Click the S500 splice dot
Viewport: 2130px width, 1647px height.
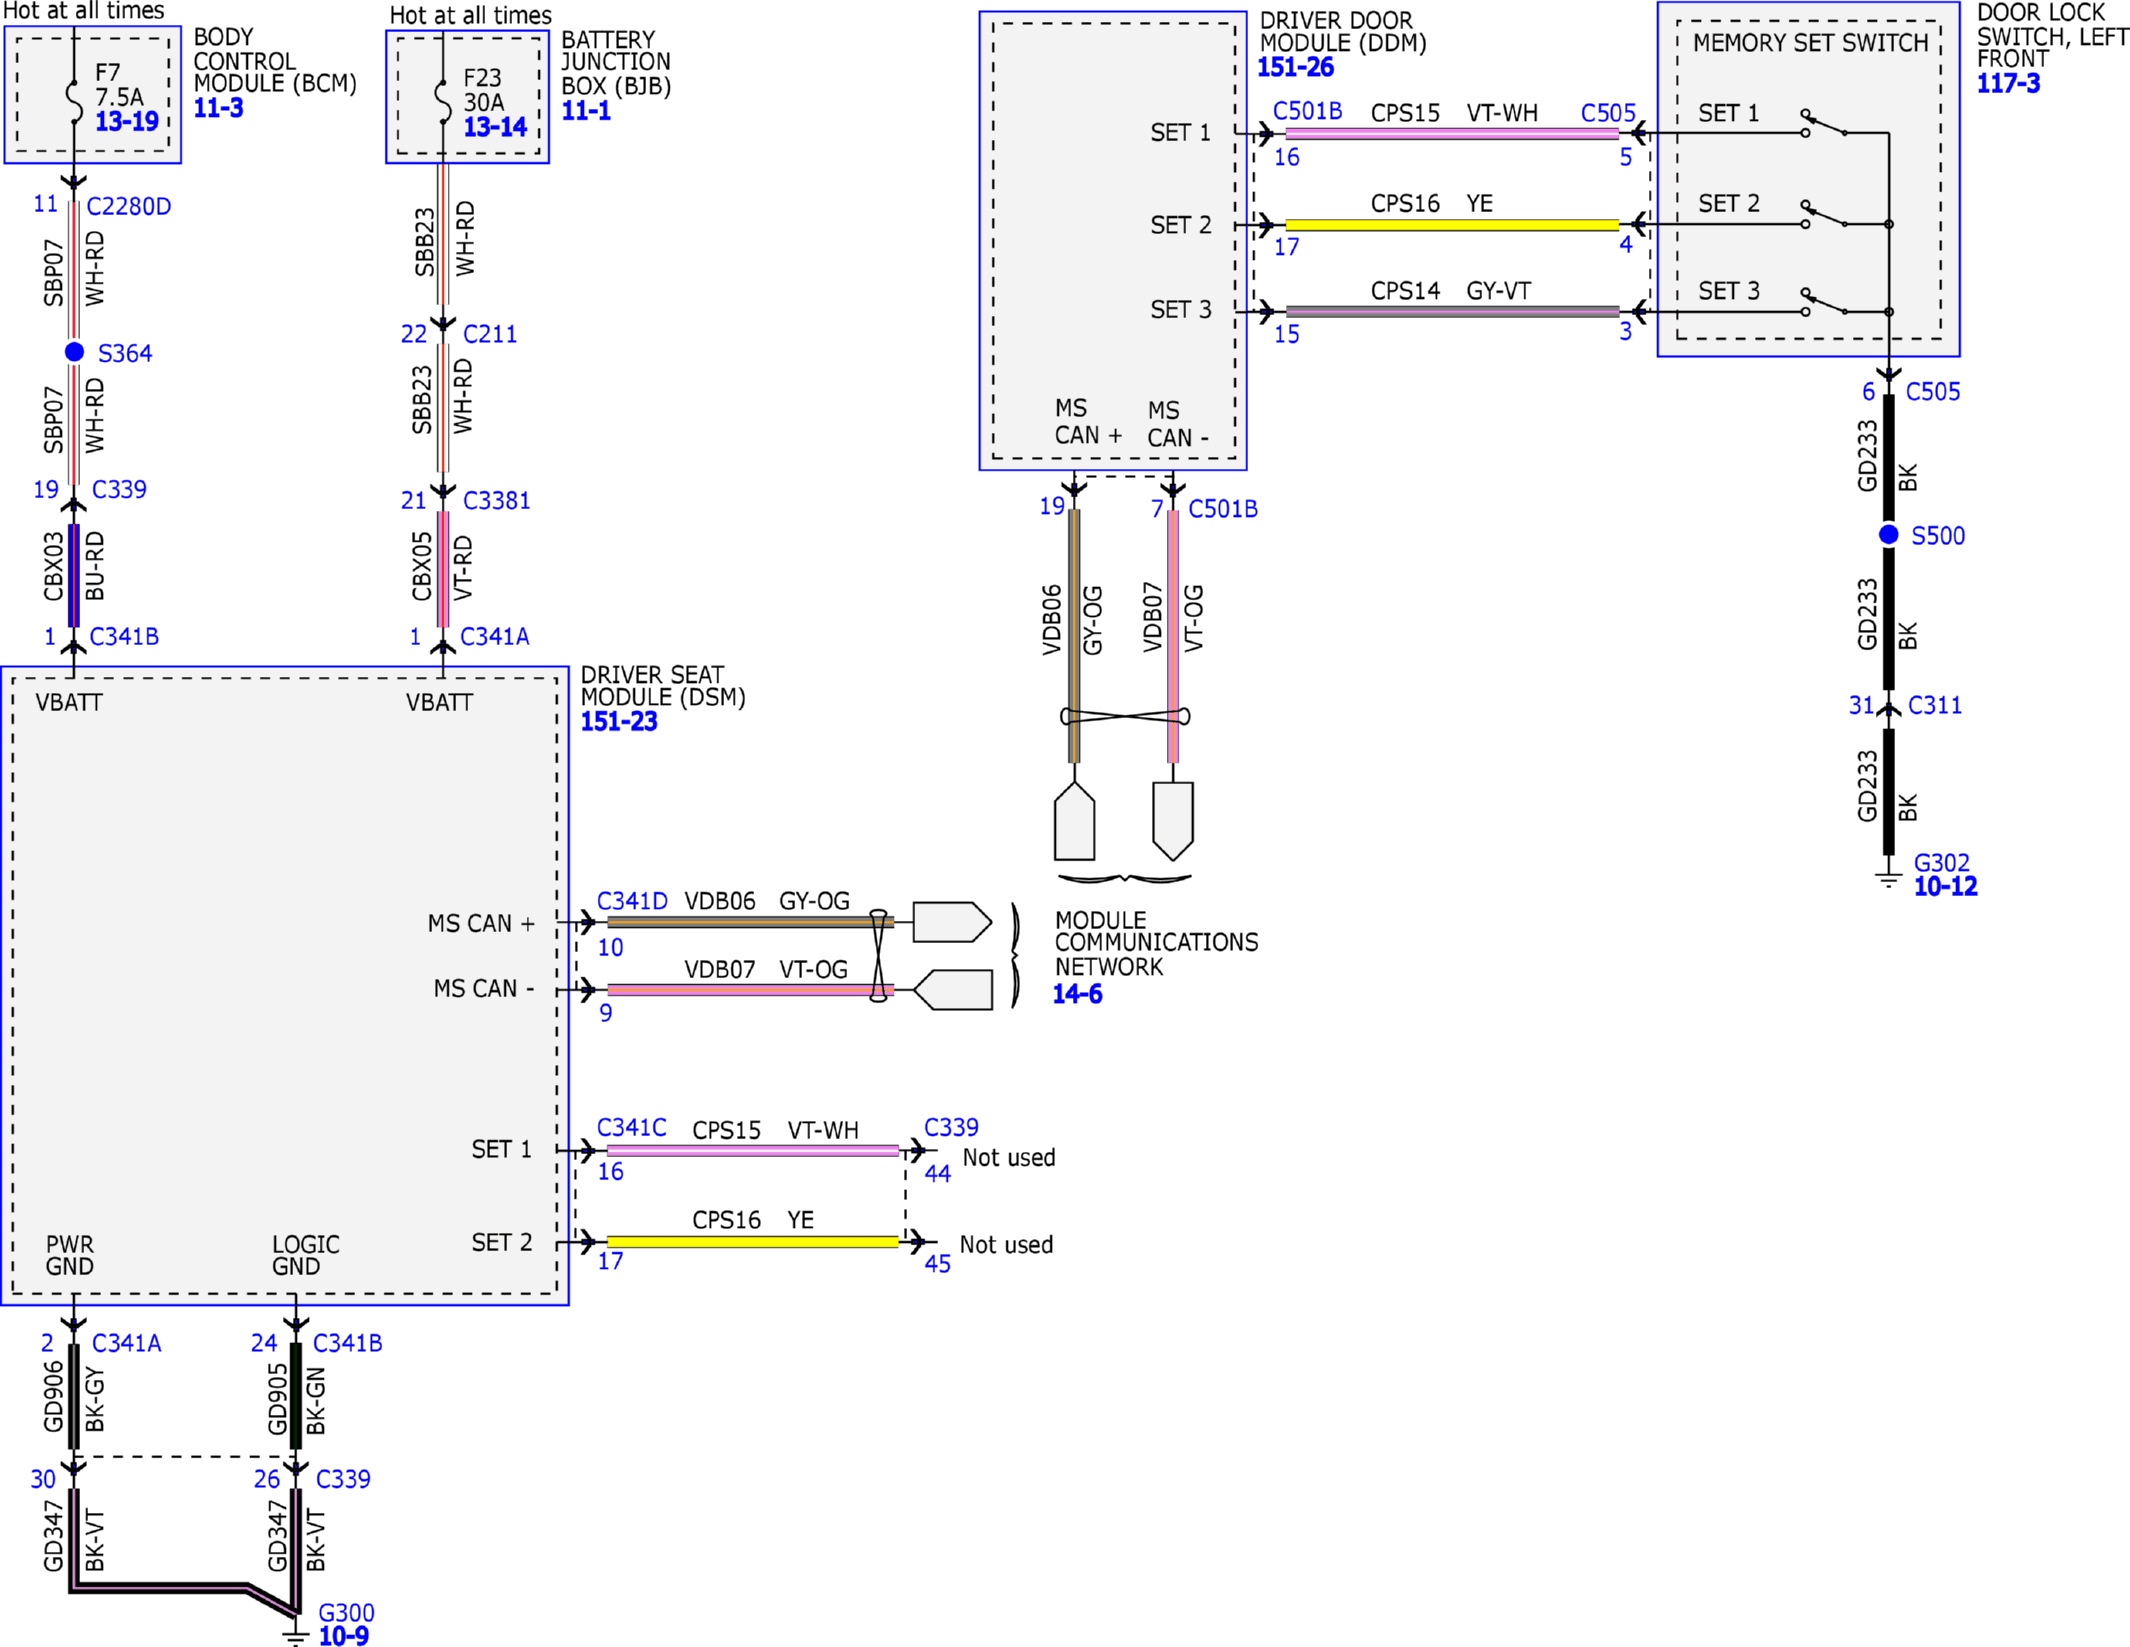(x=1888, y=535)
